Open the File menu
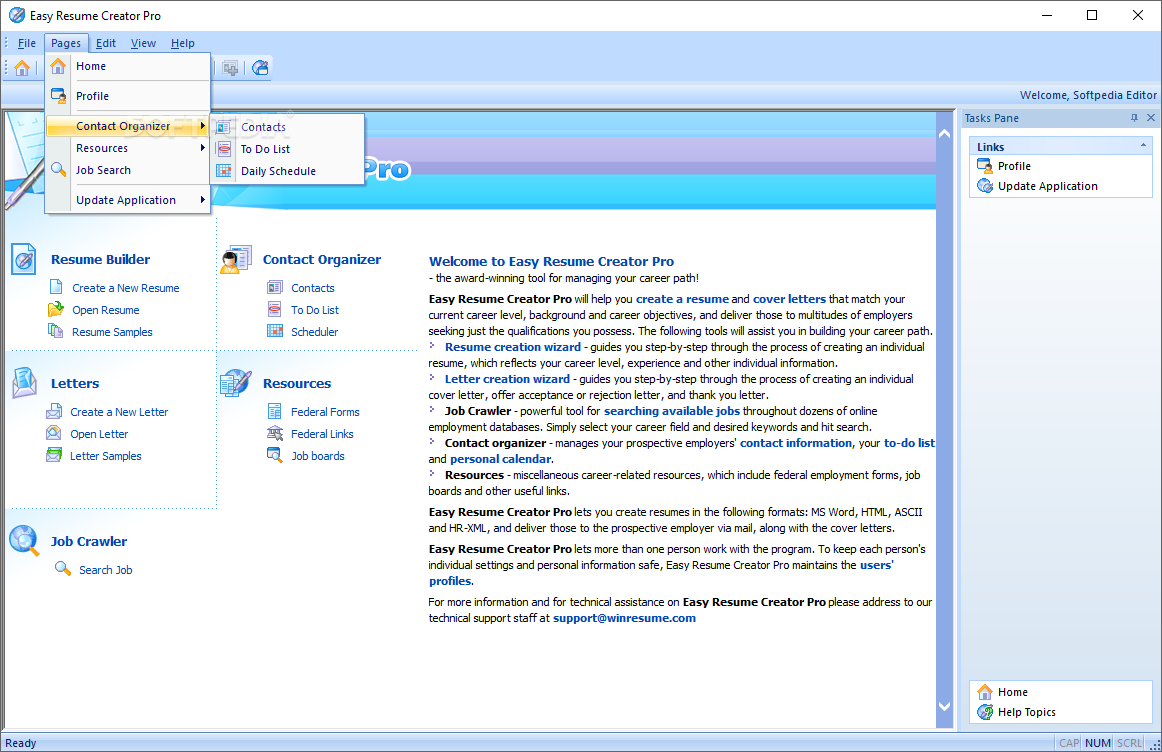1162x752 pixels. click(x=27, y=43)
